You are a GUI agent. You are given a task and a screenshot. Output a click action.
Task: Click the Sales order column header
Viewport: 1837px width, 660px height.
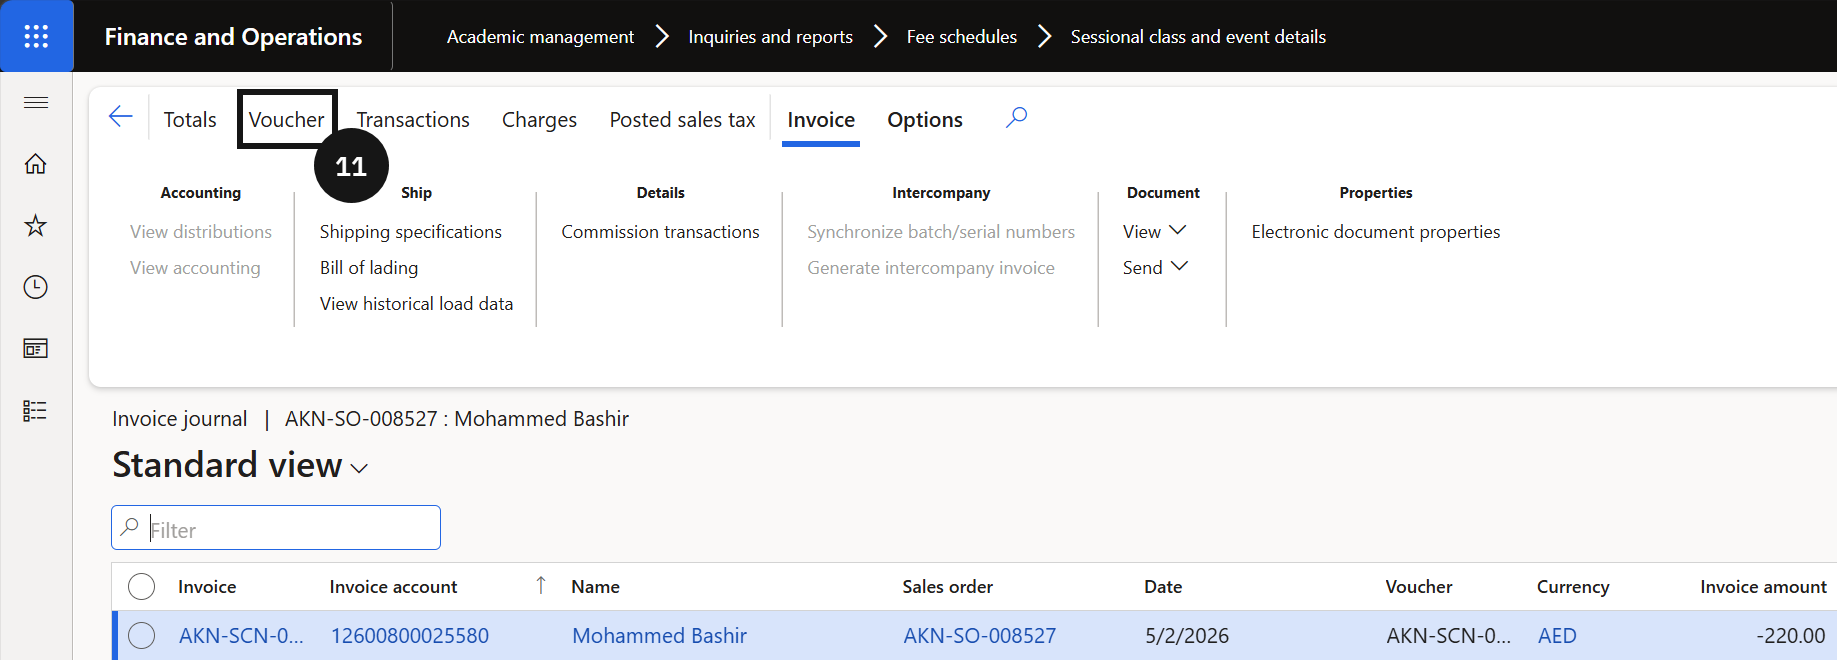pyautogui.click(x=948, y=587)
